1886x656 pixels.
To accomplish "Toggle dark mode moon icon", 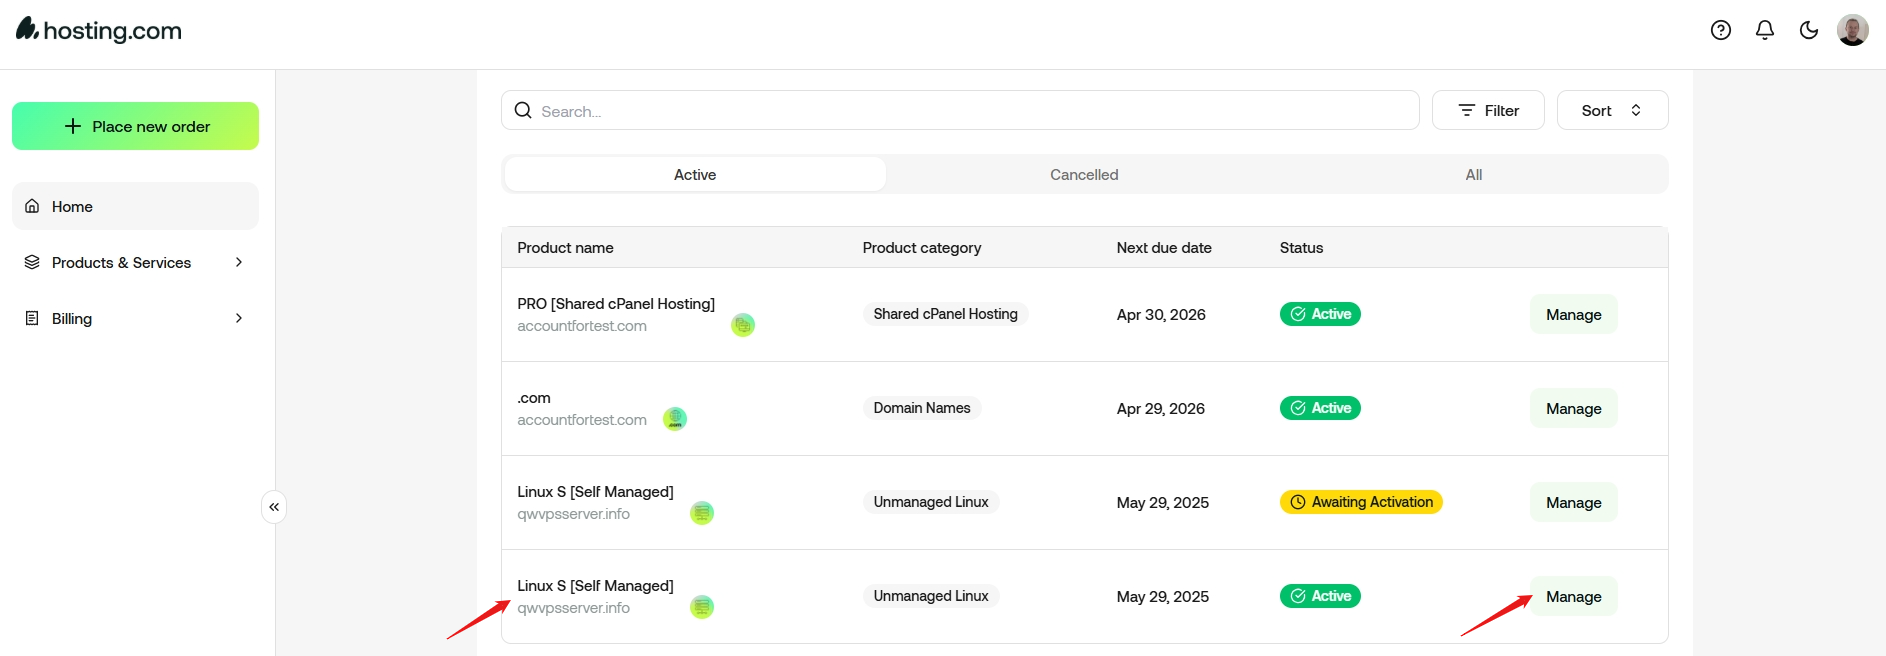I will [x=1809, y=30].
